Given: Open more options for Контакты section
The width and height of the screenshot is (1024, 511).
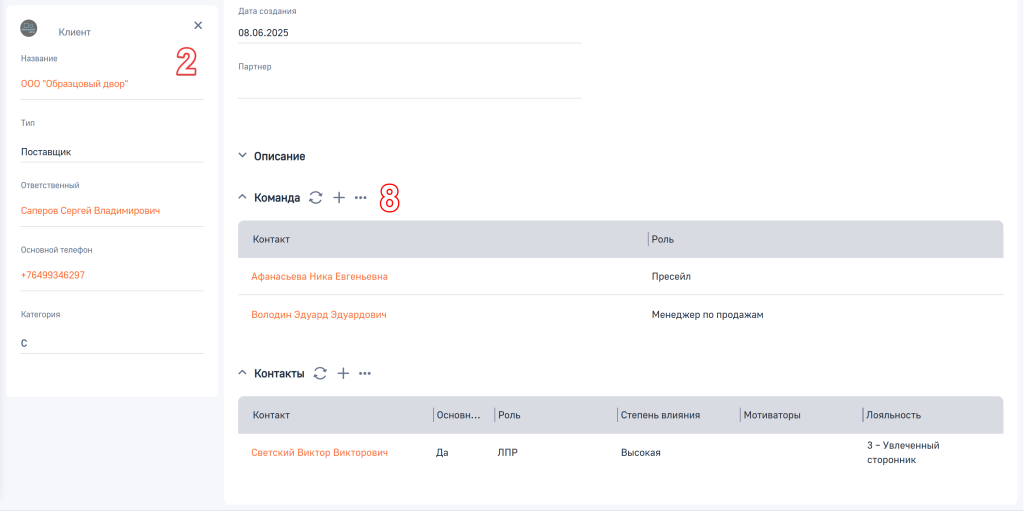Looking at the screenshot, I should pyautogui.click(x=365, y=373).
